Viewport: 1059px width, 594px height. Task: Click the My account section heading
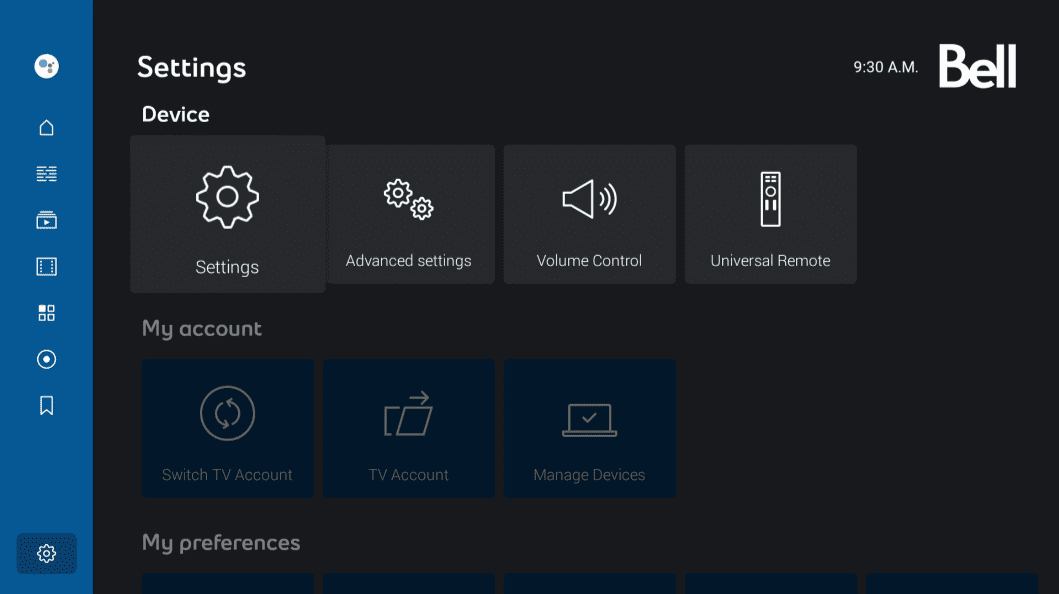point(201,328)
